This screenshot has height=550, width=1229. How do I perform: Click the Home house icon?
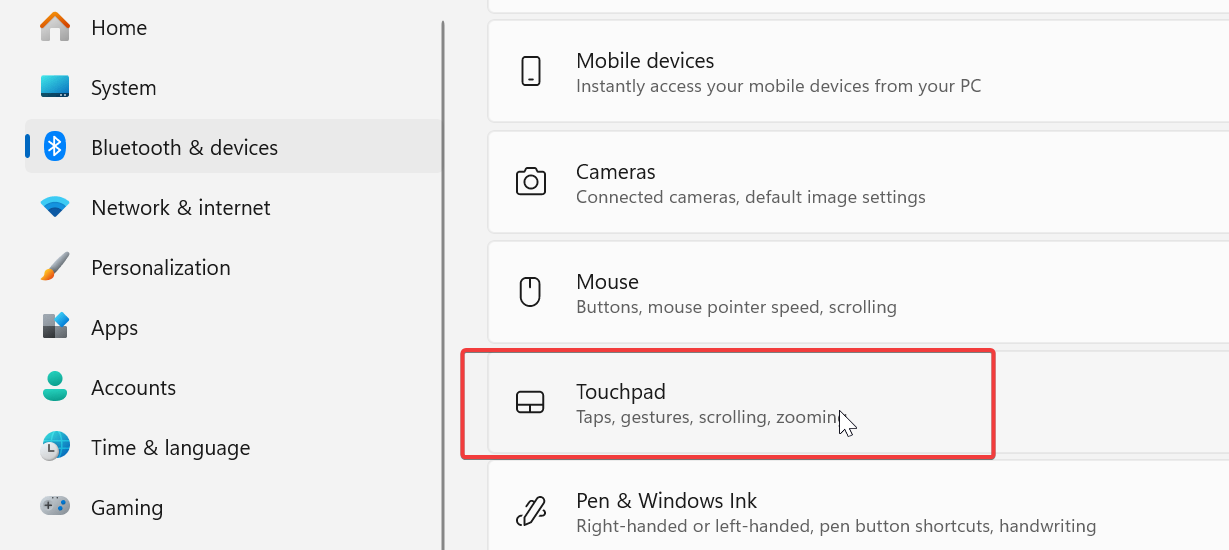pos(55,27)
